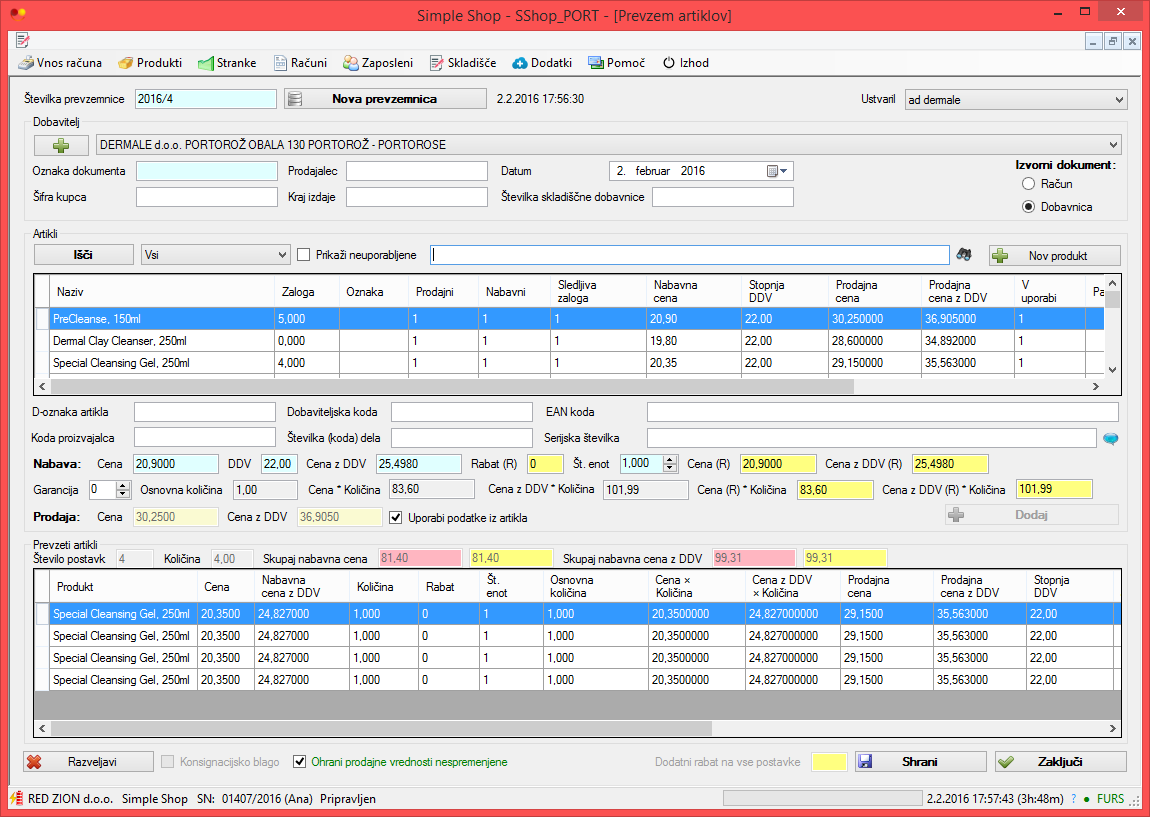The width and height of the screenshot is (1150, 817).
Task: Click the green FURS status indicator
Action: 1105,799
